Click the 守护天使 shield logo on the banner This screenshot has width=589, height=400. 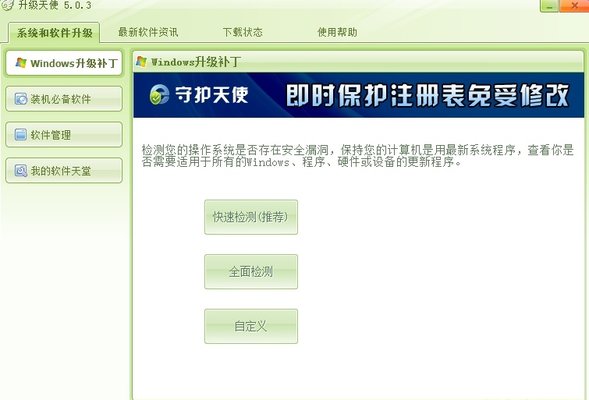(159, 94)
